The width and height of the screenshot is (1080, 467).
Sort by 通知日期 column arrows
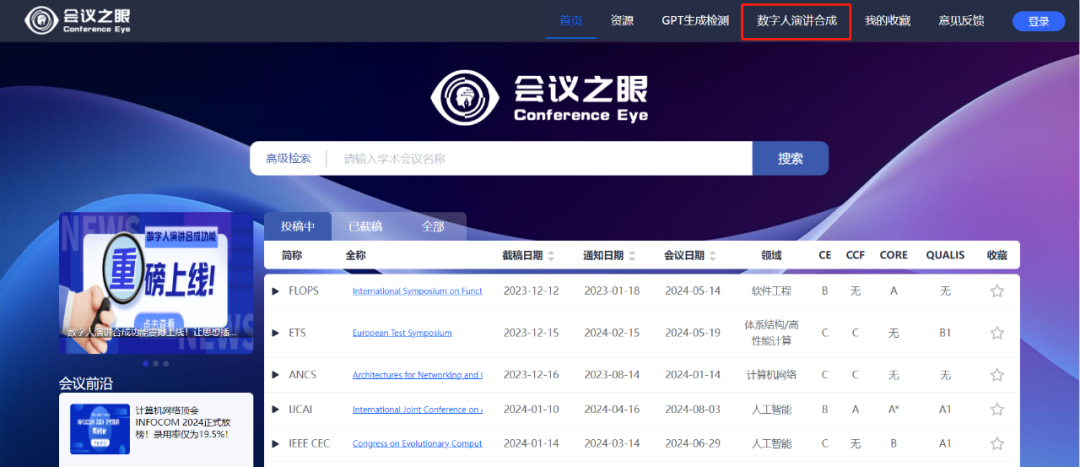(633, 256)
